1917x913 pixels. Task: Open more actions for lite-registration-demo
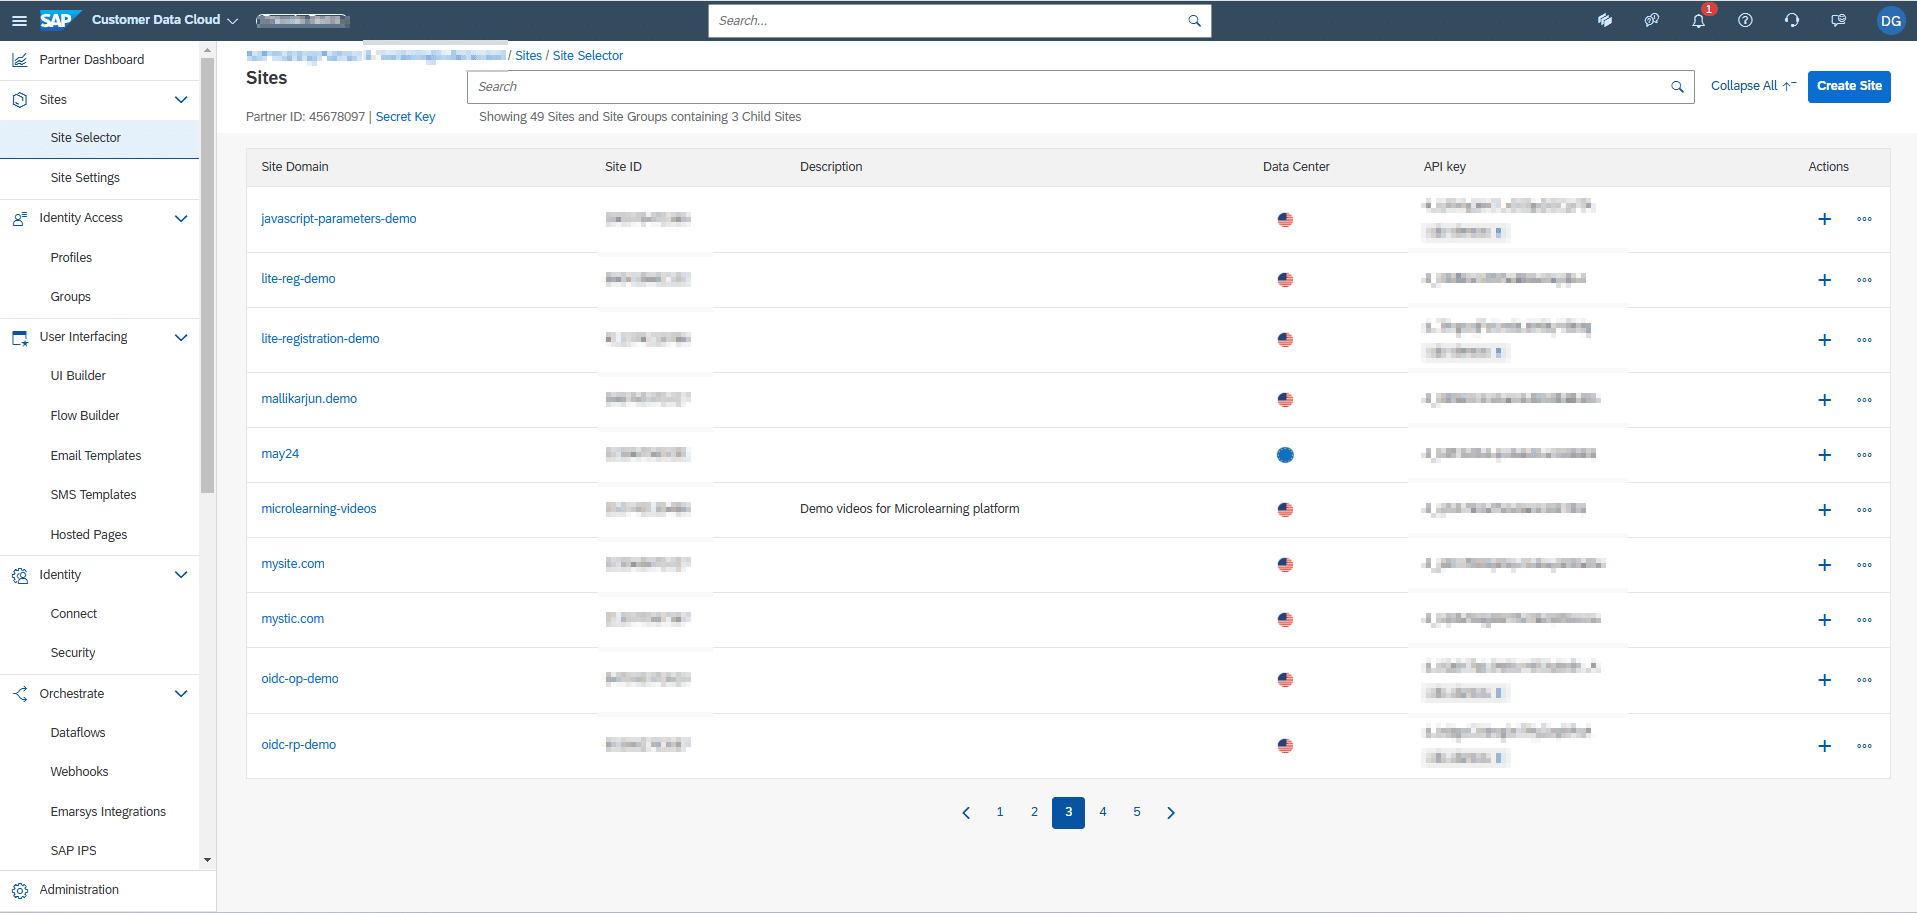pos(1864,340)
